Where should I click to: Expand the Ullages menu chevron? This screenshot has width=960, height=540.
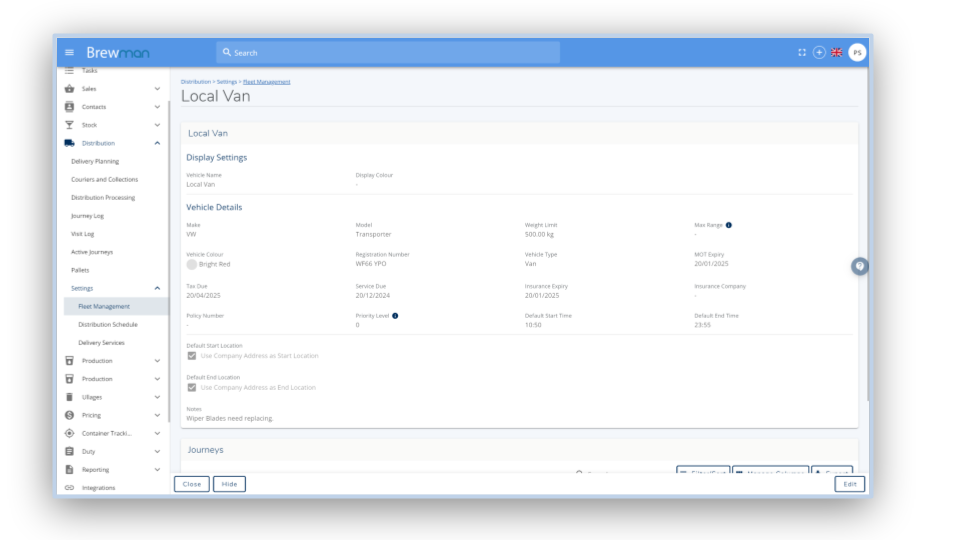click(157, 397)
